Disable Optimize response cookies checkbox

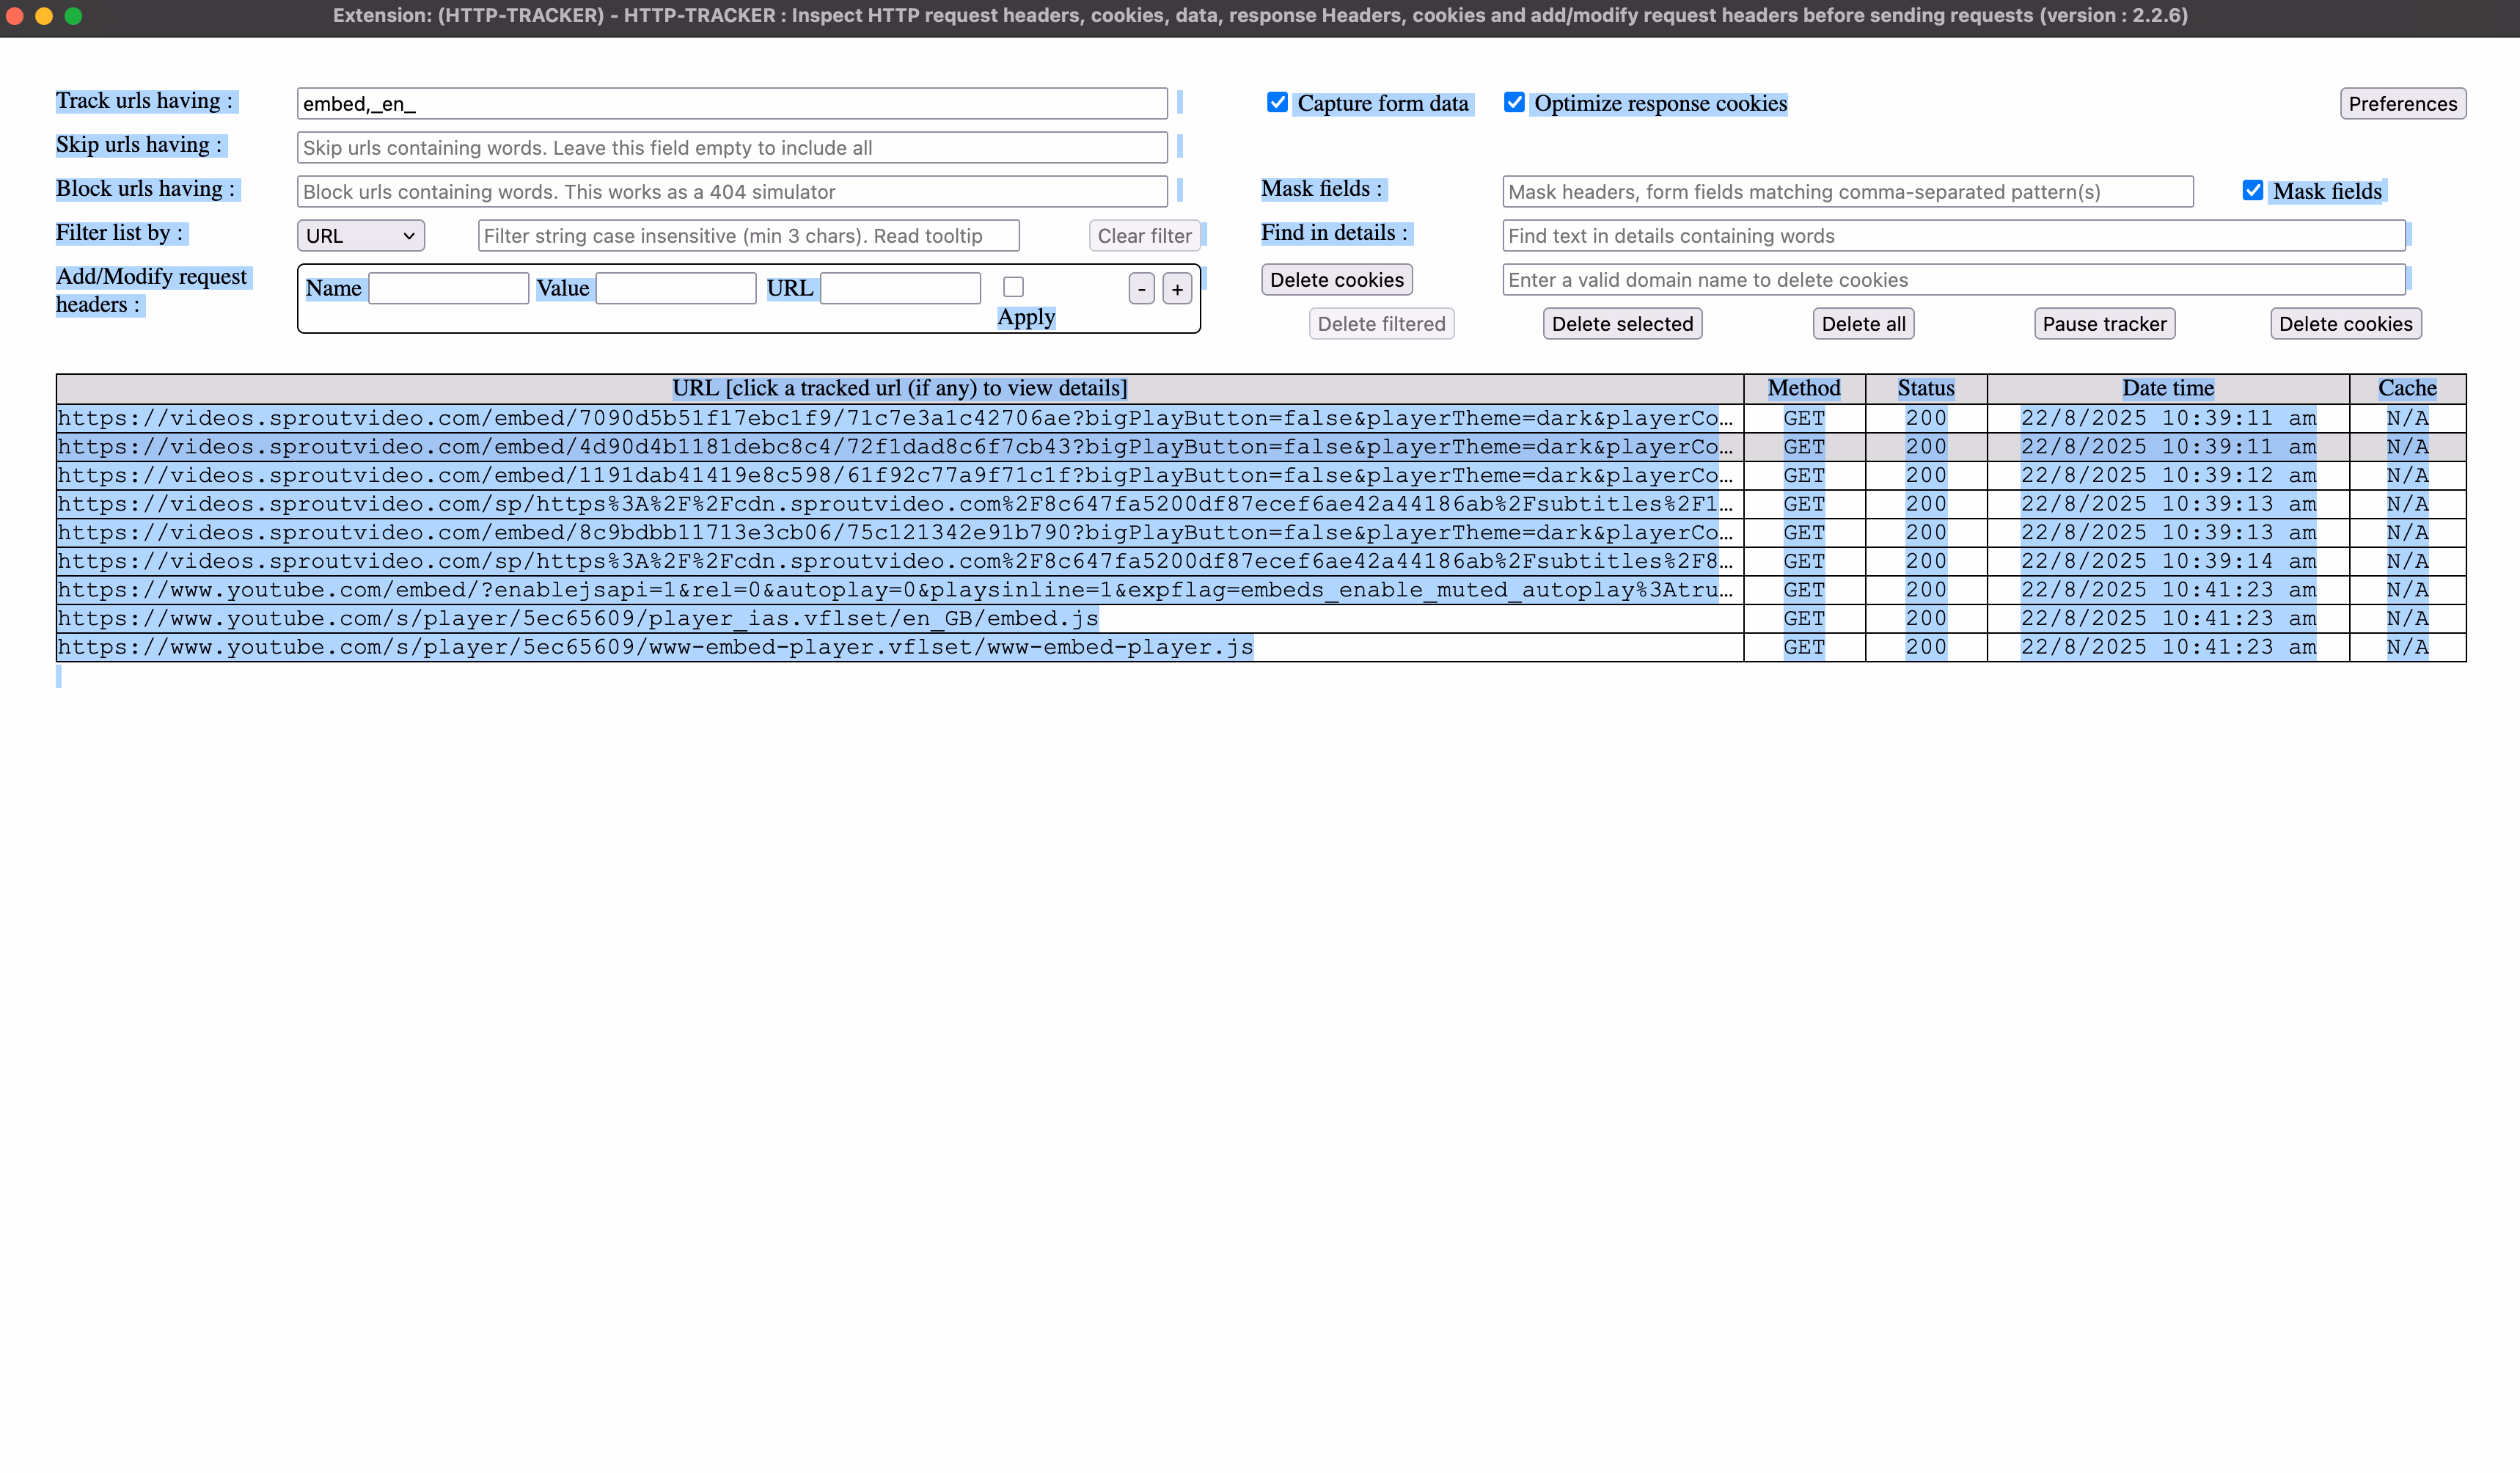pos(1514,102)
